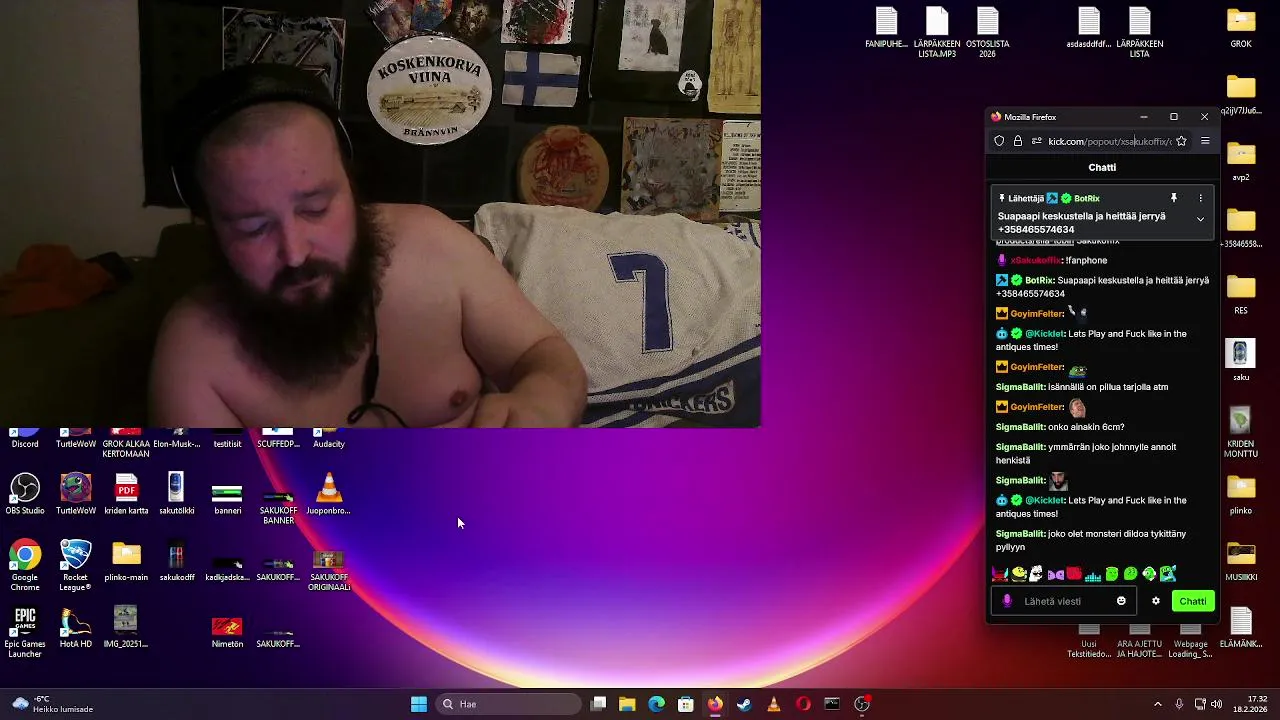Click SigmaBallit name before 'onko ainakin 6cm?'
The height and width of the screenshot is (720, 1280).
coord(1020,427)
